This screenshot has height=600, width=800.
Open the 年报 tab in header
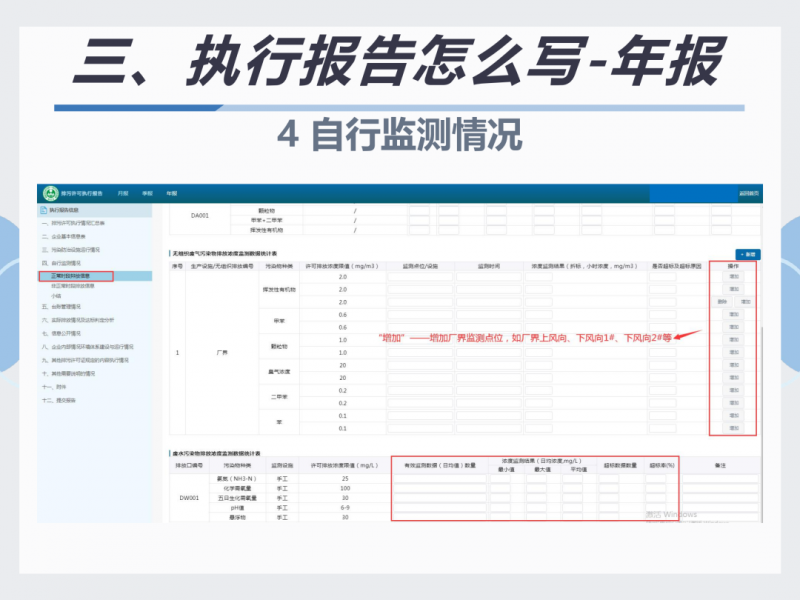[171, 193]
